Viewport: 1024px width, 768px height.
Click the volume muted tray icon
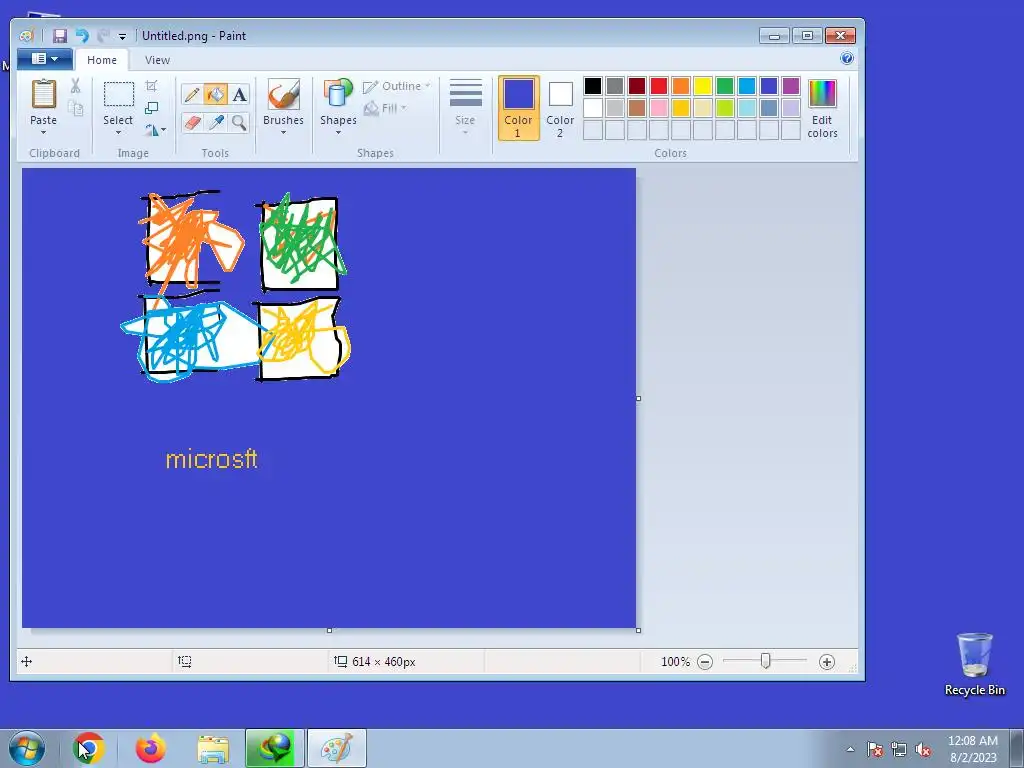923,749
